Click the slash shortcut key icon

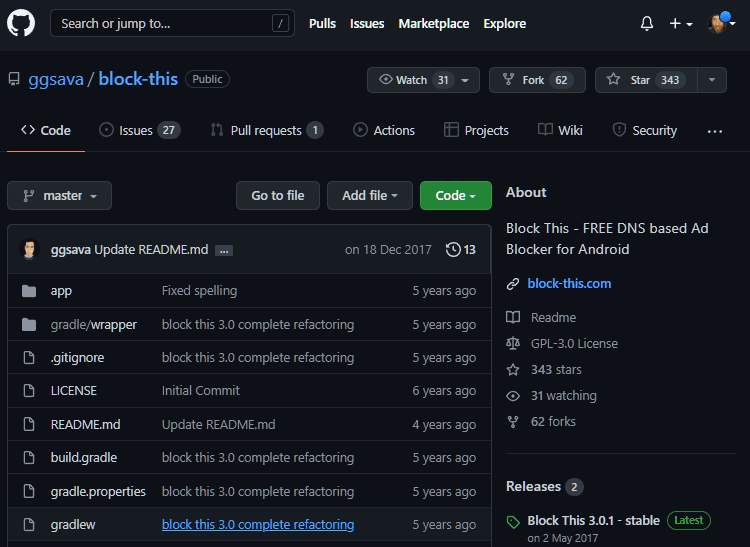click(280, 23)
